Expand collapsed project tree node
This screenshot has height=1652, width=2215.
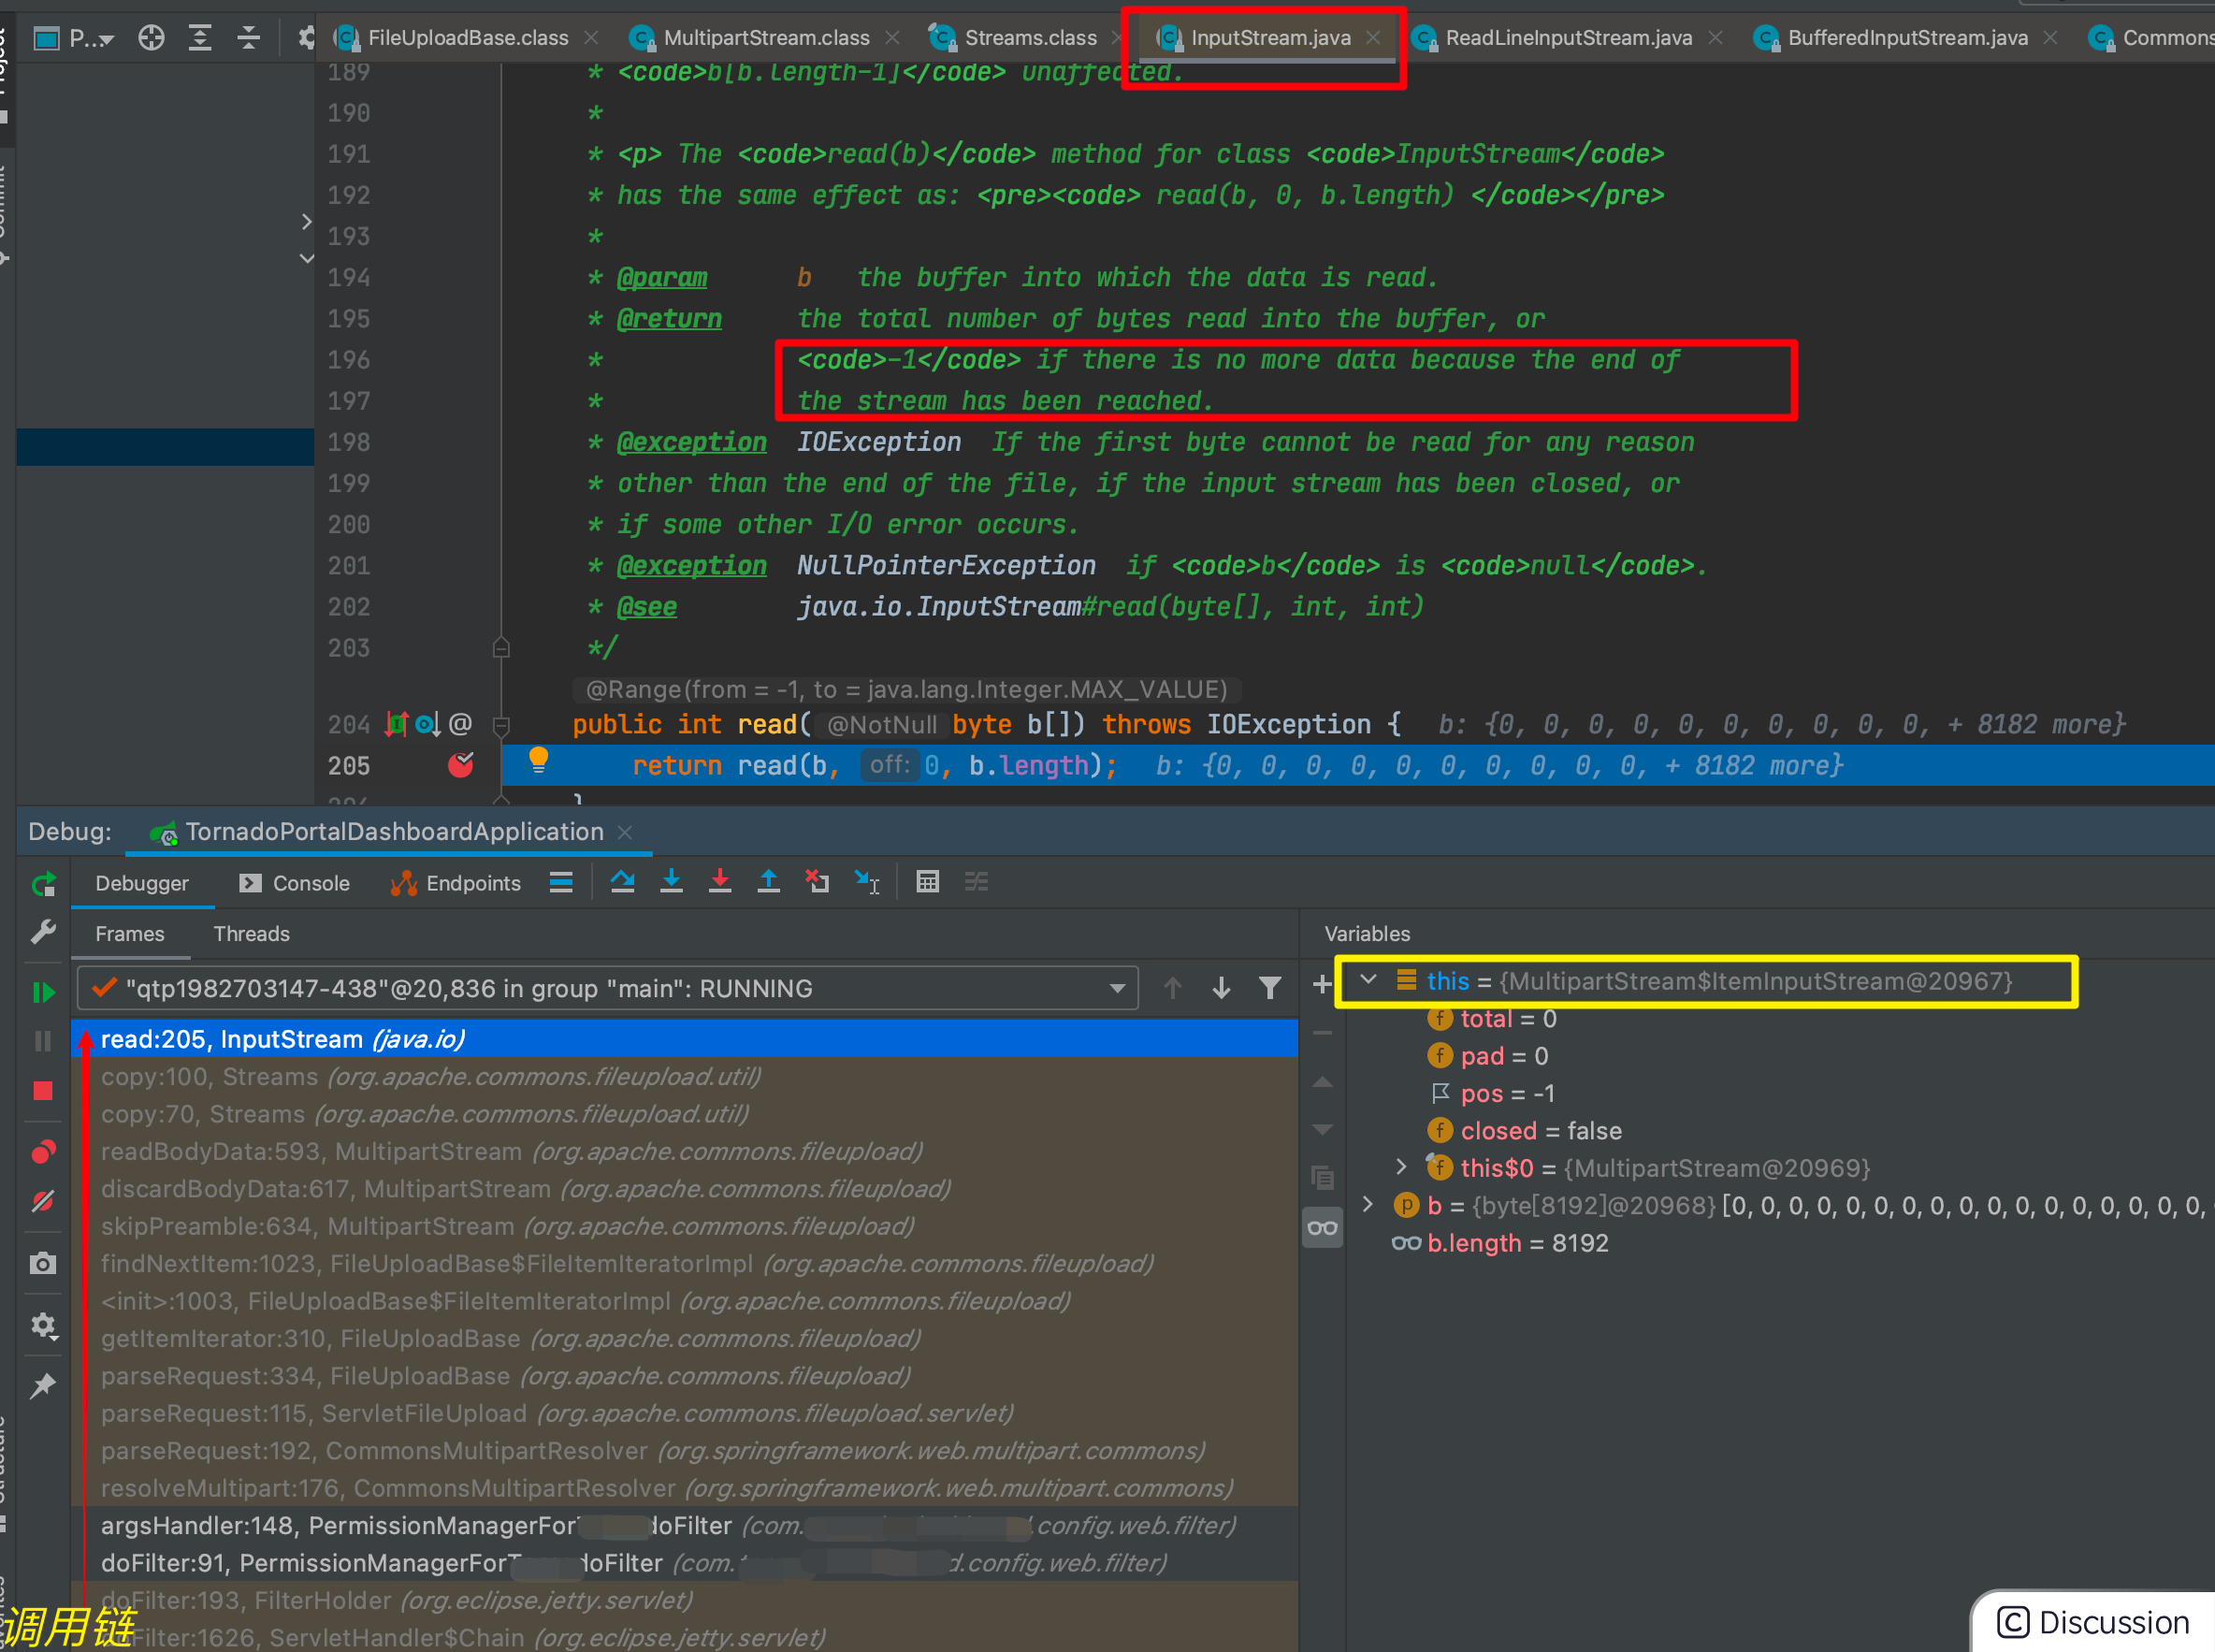click(x=306, y=221)
